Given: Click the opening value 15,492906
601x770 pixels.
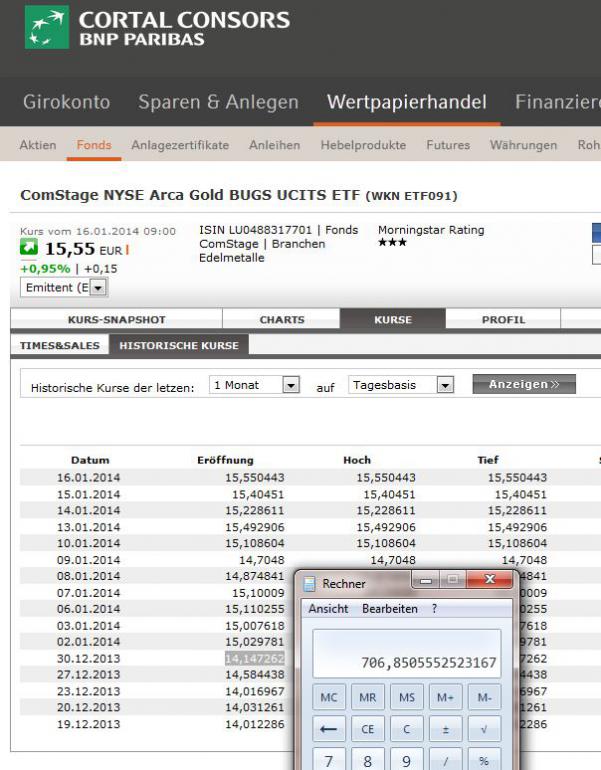Looking at the screenshot, I should point(255,527).
